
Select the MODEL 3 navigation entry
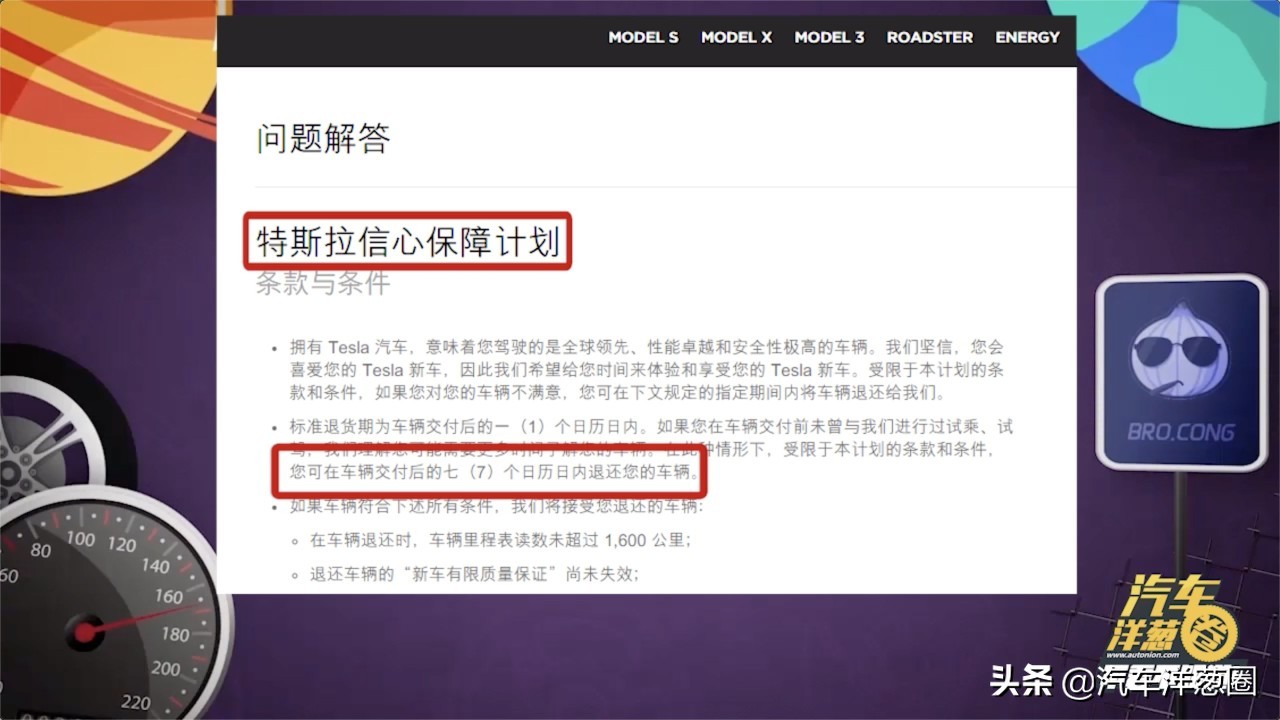[830, 37]
